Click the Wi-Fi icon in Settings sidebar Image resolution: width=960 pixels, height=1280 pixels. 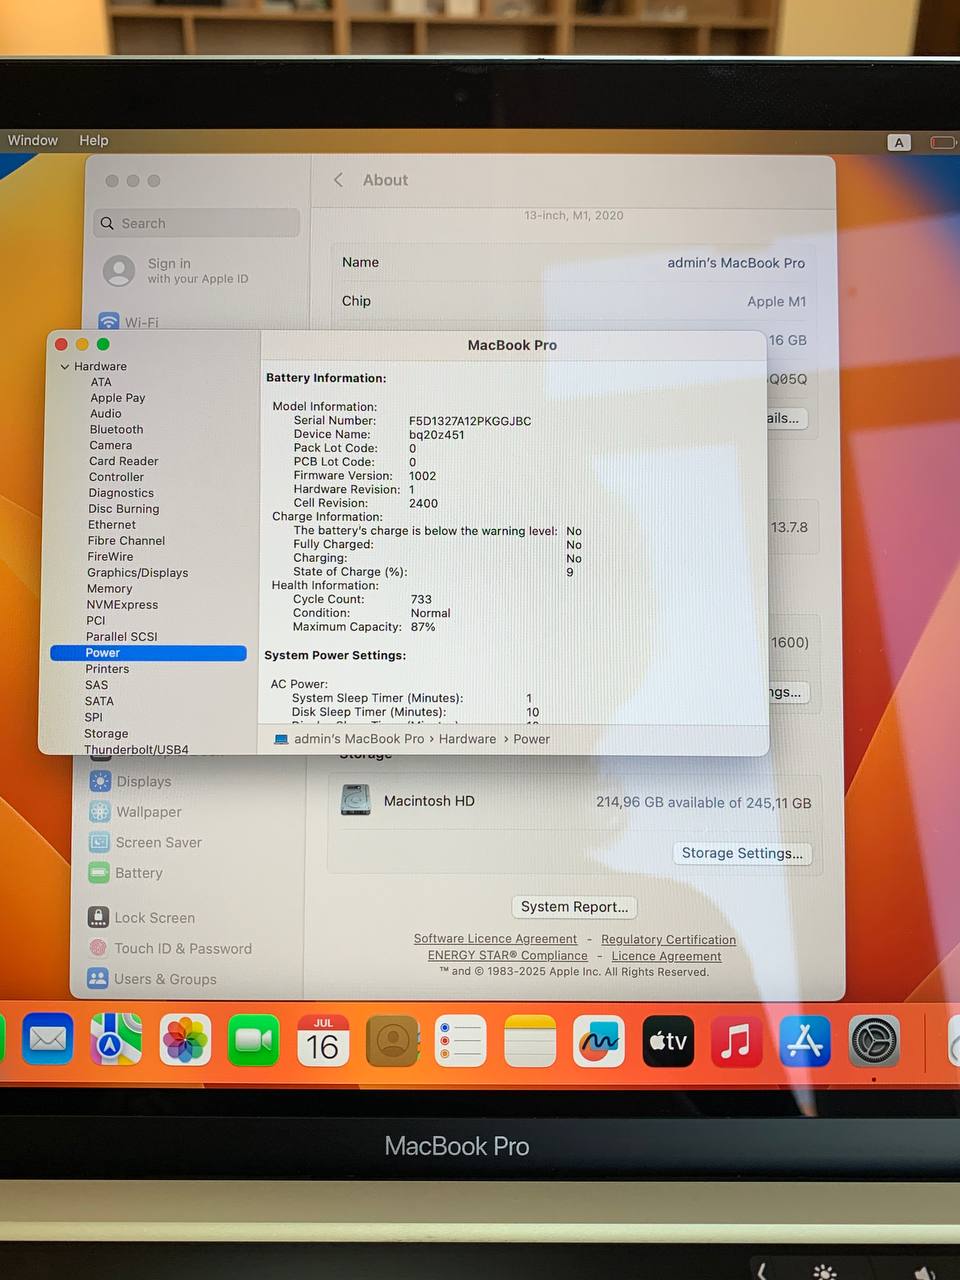pyautogui.click(x=109, y=322)
